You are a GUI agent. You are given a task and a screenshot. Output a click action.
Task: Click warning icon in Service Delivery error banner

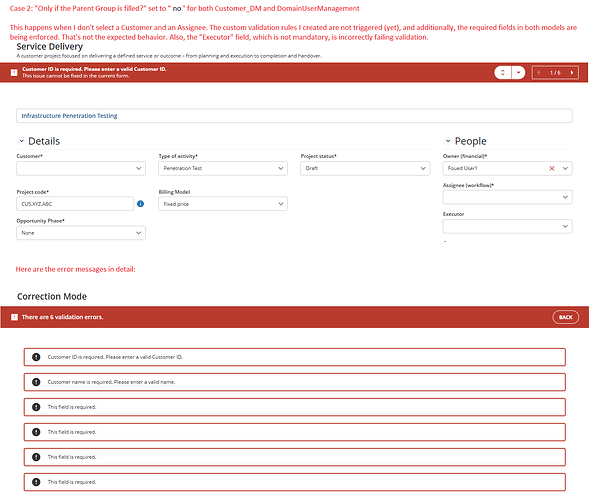(x=14, y=73)
